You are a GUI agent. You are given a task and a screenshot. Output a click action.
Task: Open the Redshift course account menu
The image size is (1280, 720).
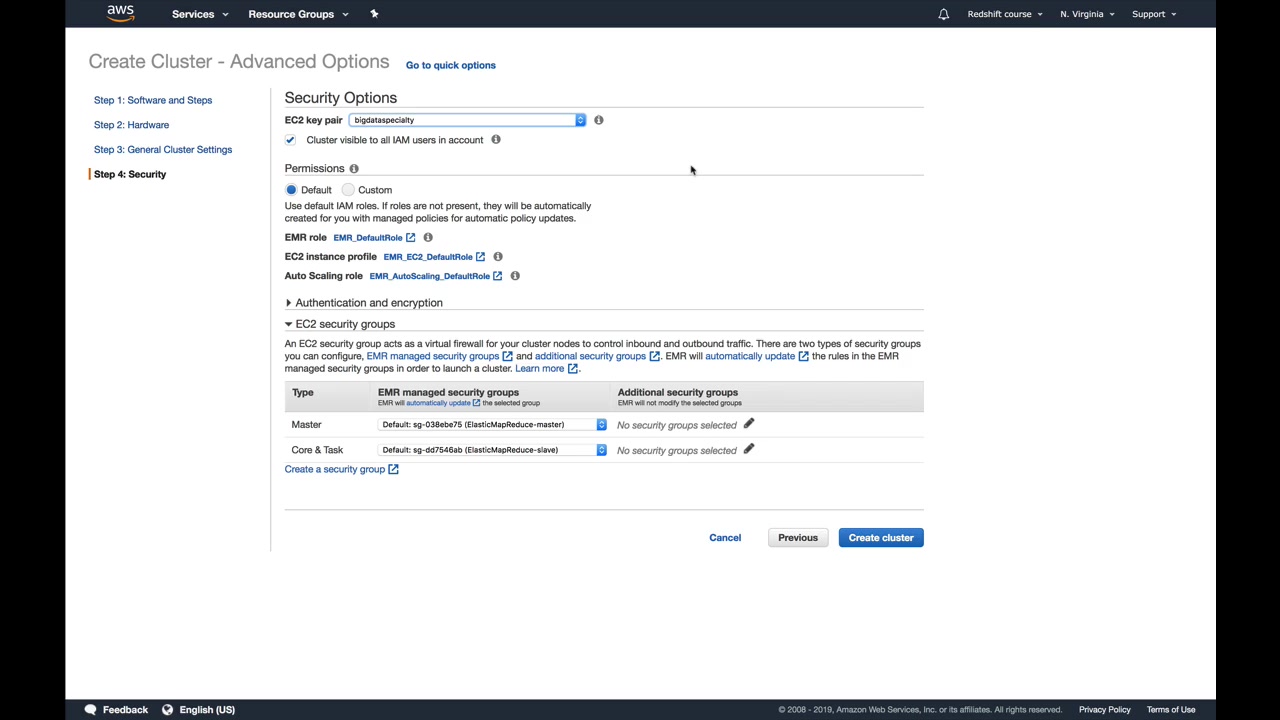tap(1005, 14)
